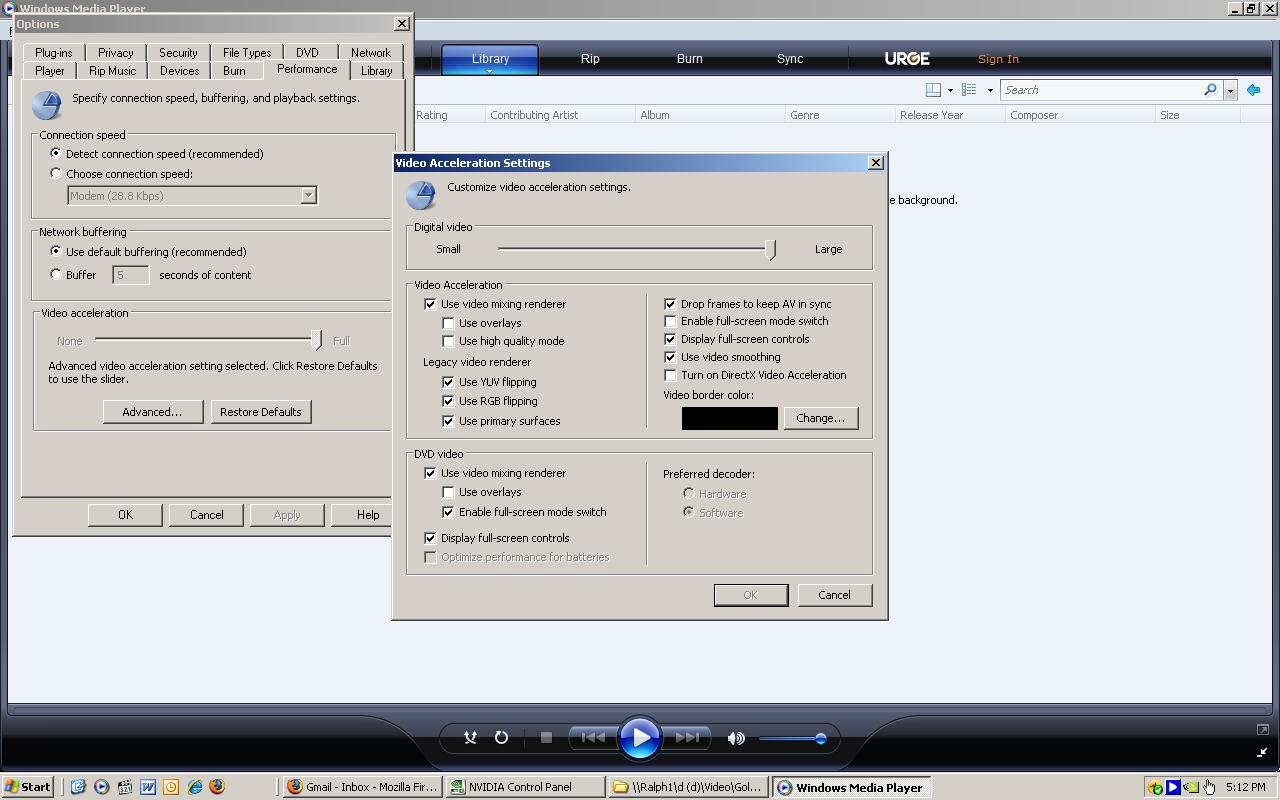Switch to the Rip Music tab

click(111, 70)
